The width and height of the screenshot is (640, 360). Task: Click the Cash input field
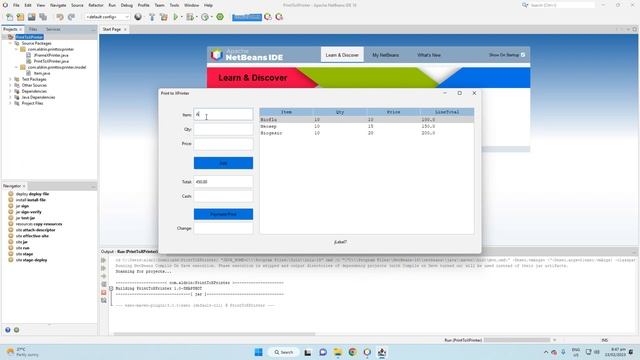(x=223, y=196)
